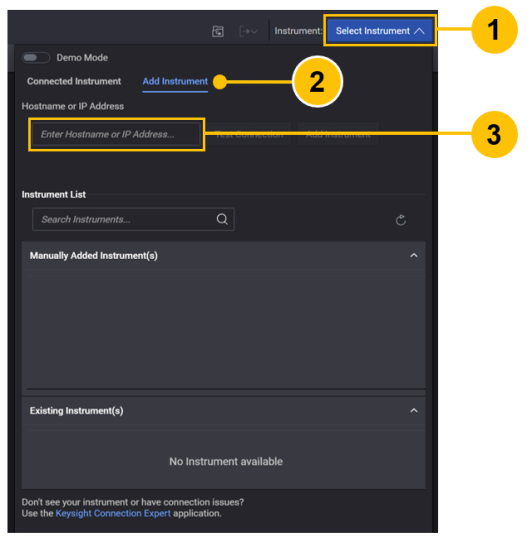Switch to the Connected Instrument tab
Viewport: 532px width, 542px height.
tap(74, 81)
